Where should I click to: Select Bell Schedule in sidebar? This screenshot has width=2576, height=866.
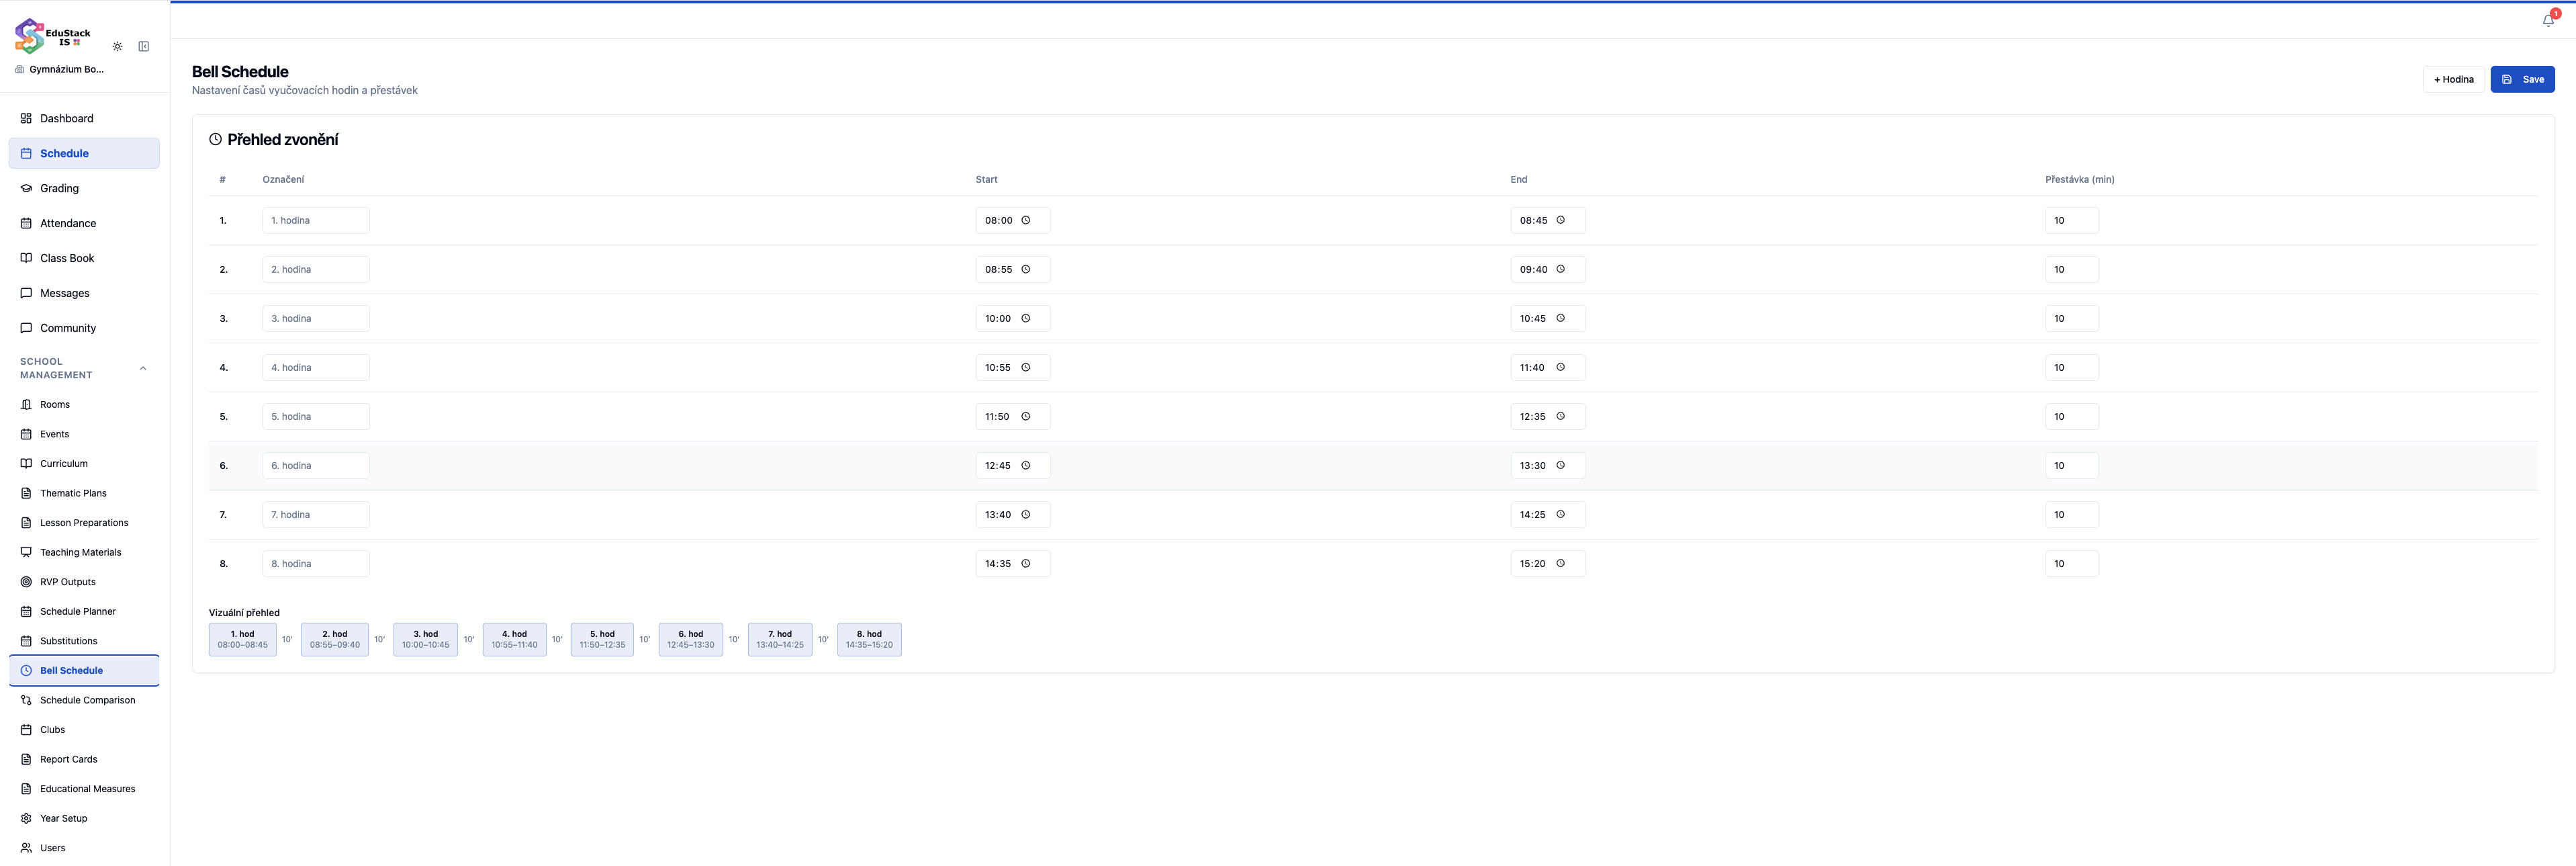point(84,670)
